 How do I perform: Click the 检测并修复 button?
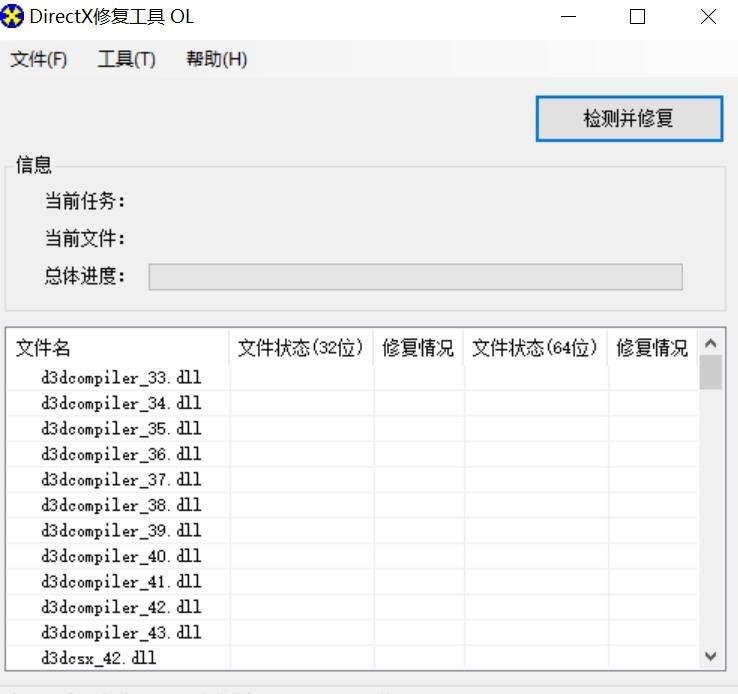(629, 119)
